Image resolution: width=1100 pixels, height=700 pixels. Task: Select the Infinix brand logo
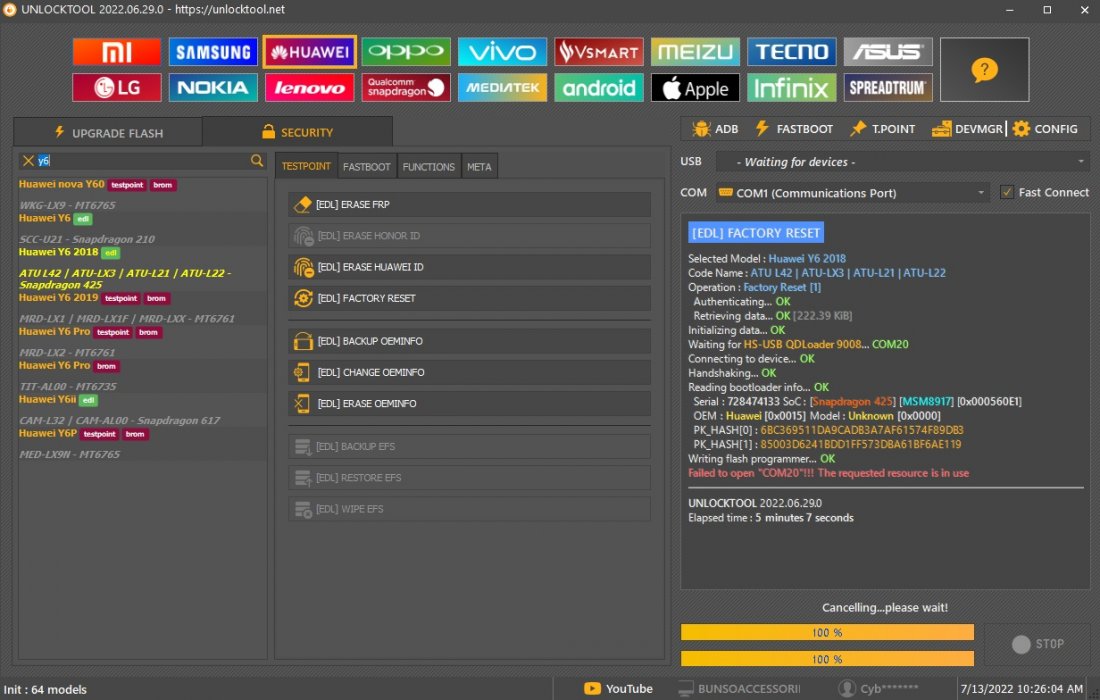(792, 88)
